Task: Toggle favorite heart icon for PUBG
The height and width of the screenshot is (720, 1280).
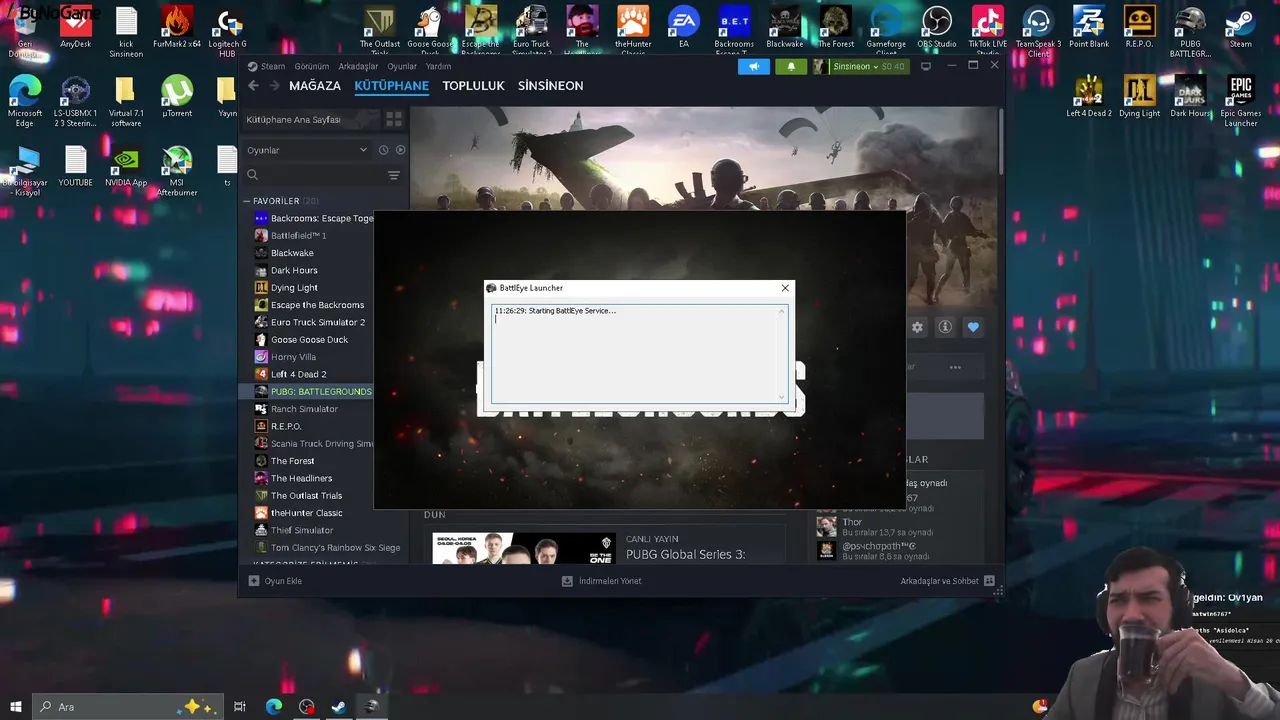Action: (x=973, y=327)
